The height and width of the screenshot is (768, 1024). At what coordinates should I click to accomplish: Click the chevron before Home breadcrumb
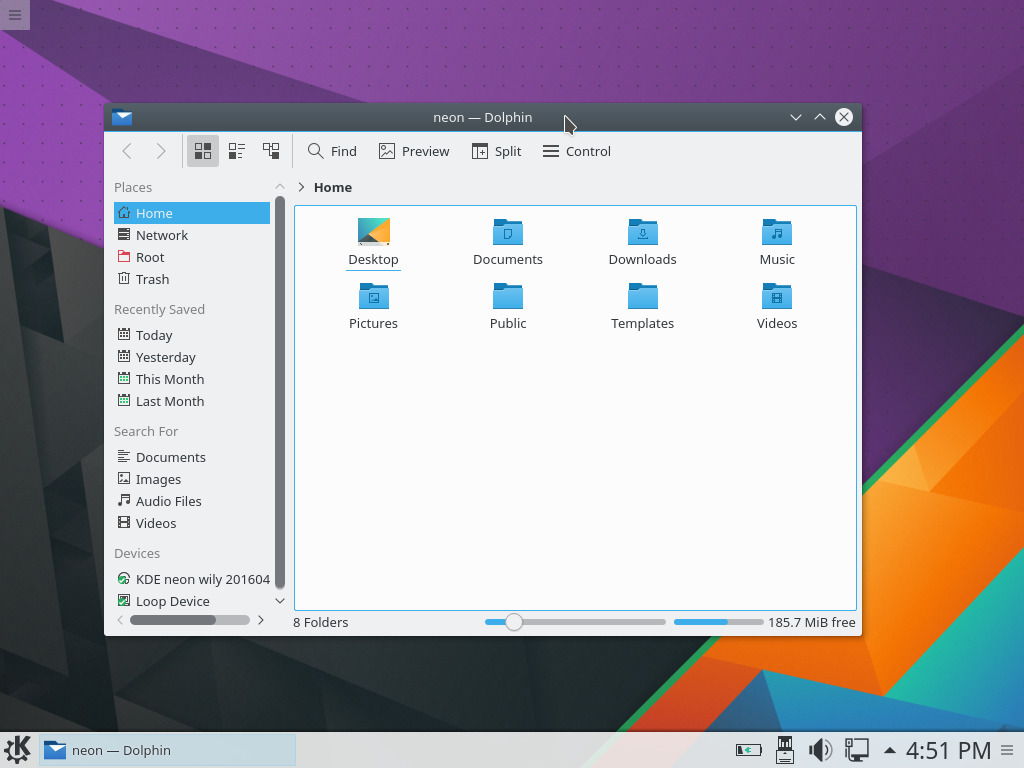click(x=300, y=187)
